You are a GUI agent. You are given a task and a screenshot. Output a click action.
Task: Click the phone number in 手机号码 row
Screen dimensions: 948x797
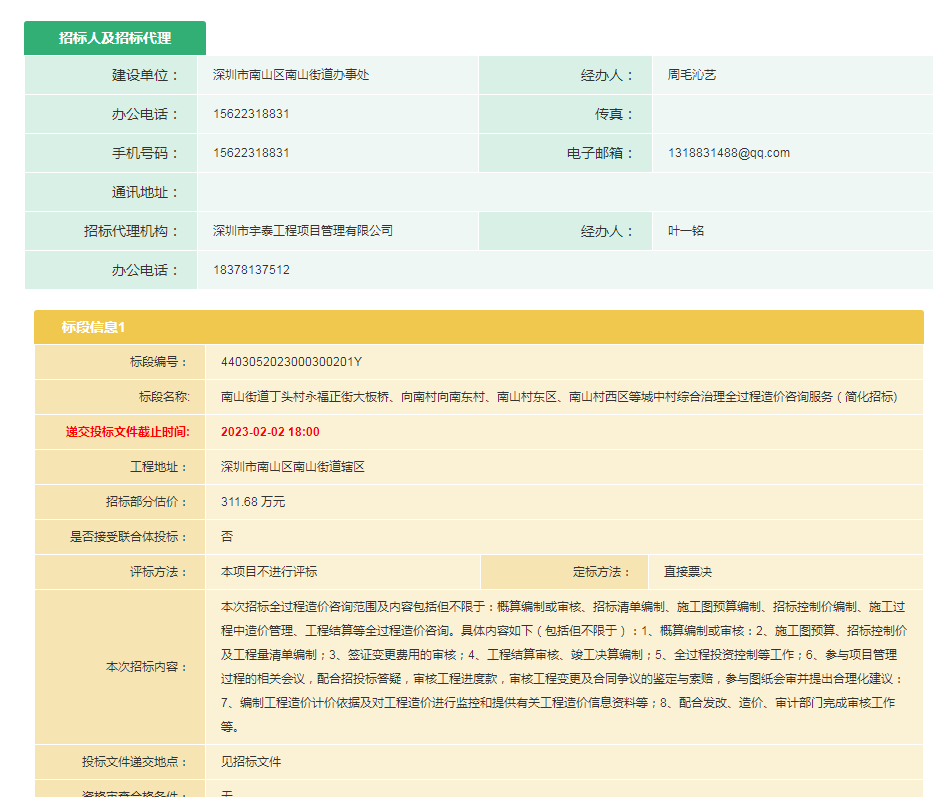click(x=251, y=153)
